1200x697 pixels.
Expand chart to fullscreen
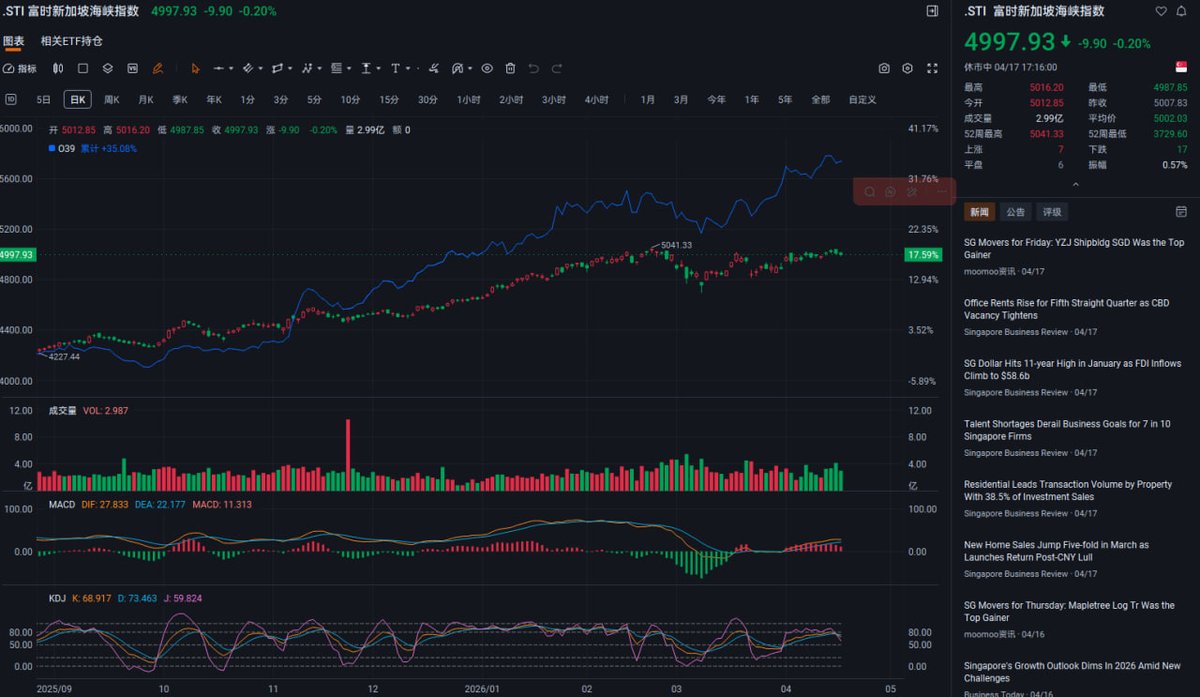click(x=932, y=68)
